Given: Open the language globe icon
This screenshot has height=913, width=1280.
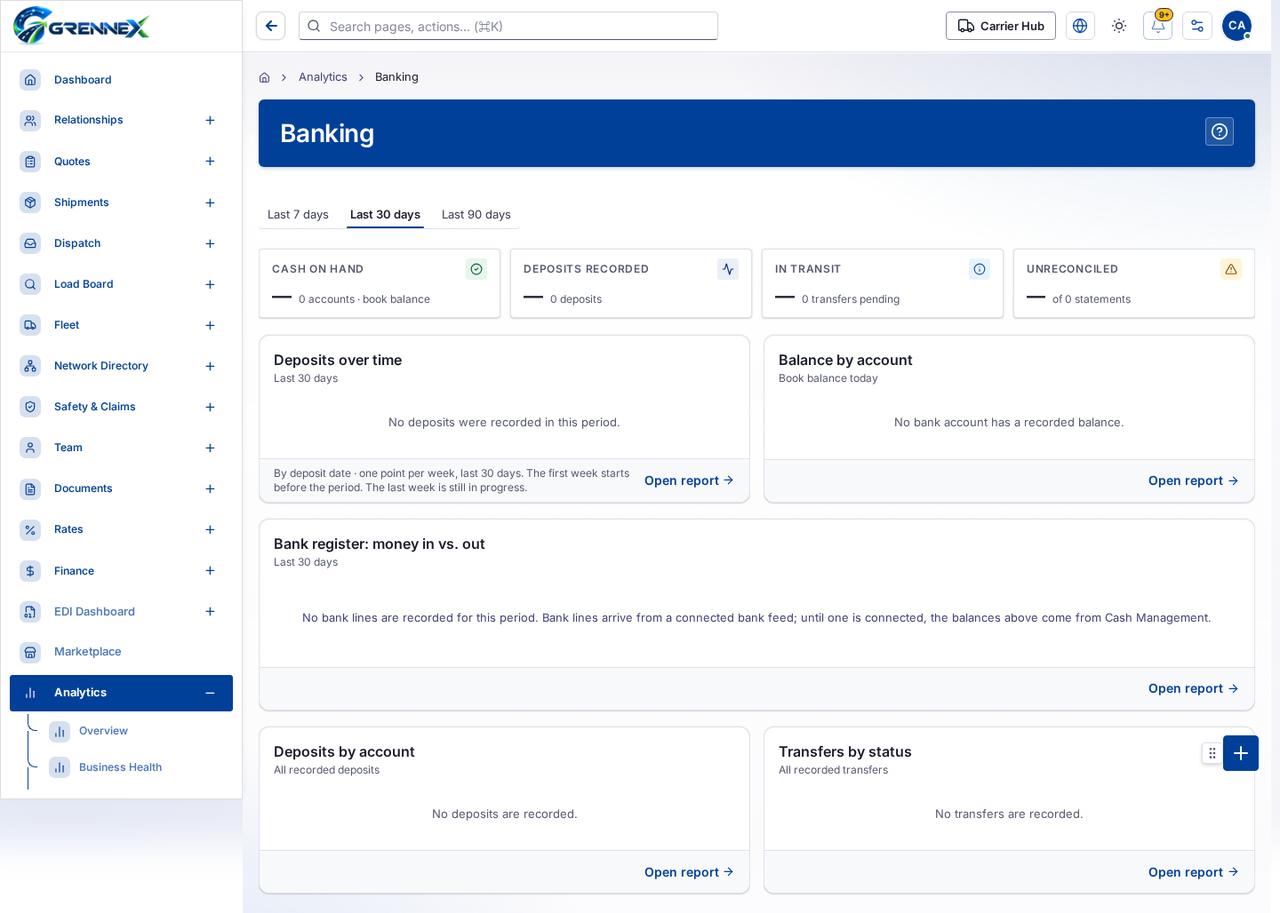Looking at the screenshot, I should (1080, 26).
